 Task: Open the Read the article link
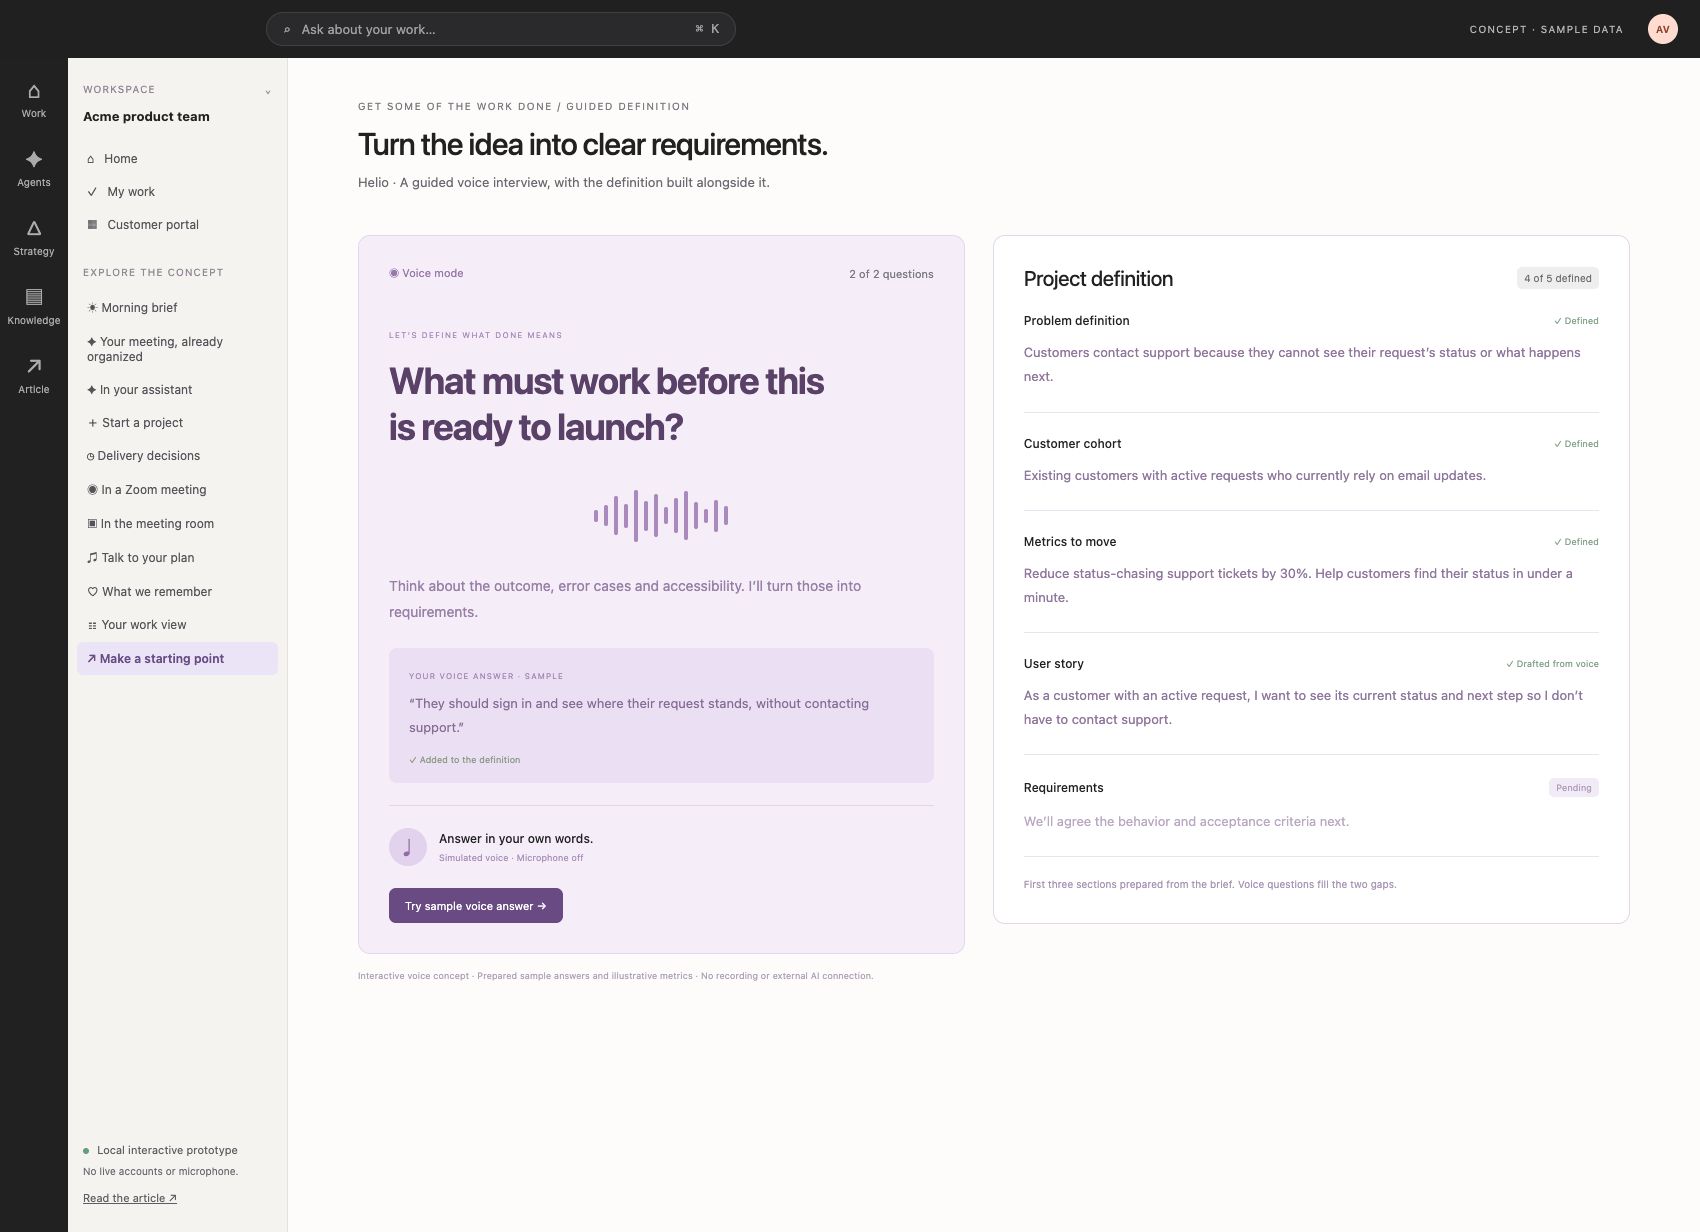(130, 1198)
